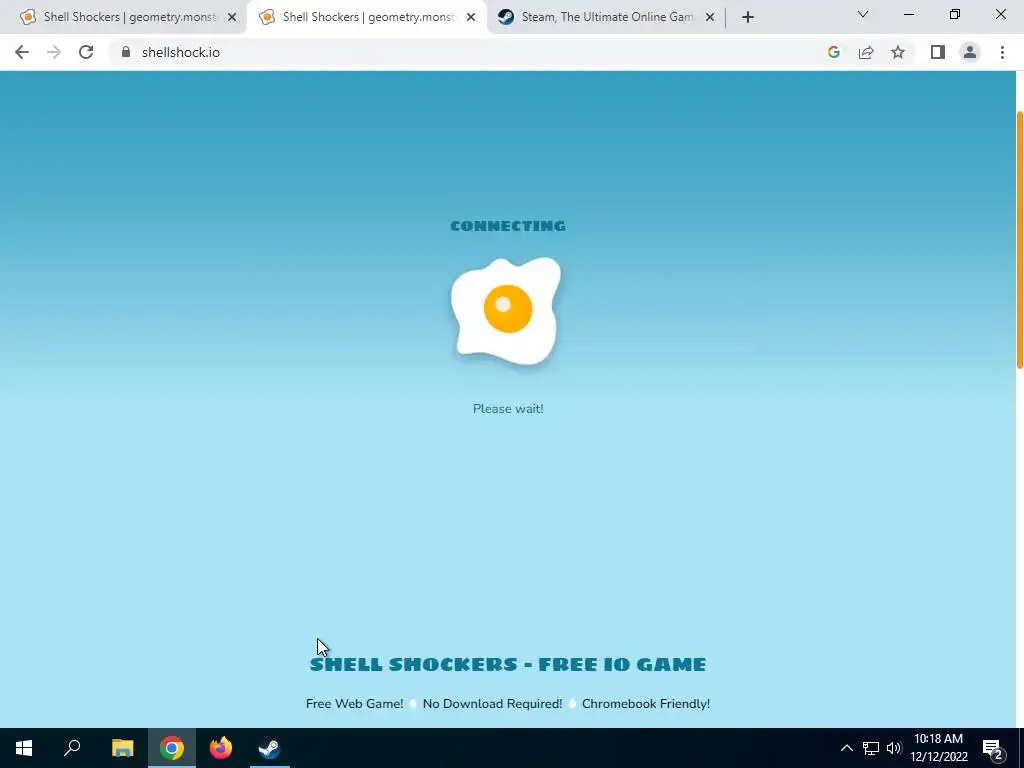The height and width of the screenshot is (768, 1024).
Task: View site info via the lock icon
Action: point(125,52)
